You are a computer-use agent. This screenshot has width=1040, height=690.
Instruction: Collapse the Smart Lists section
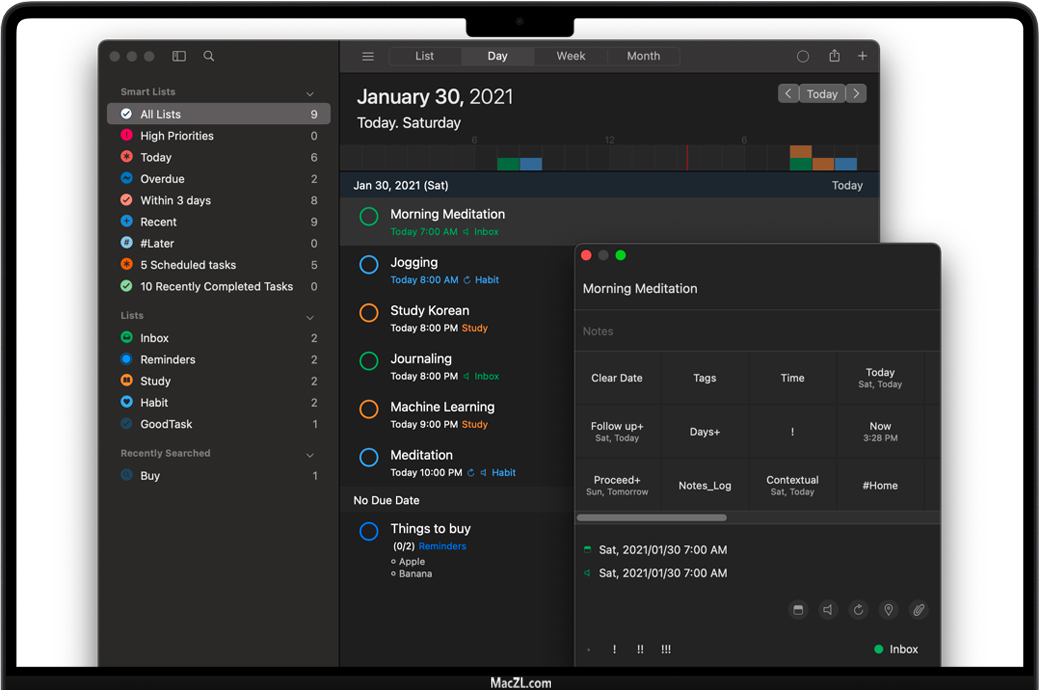point(310,93)
